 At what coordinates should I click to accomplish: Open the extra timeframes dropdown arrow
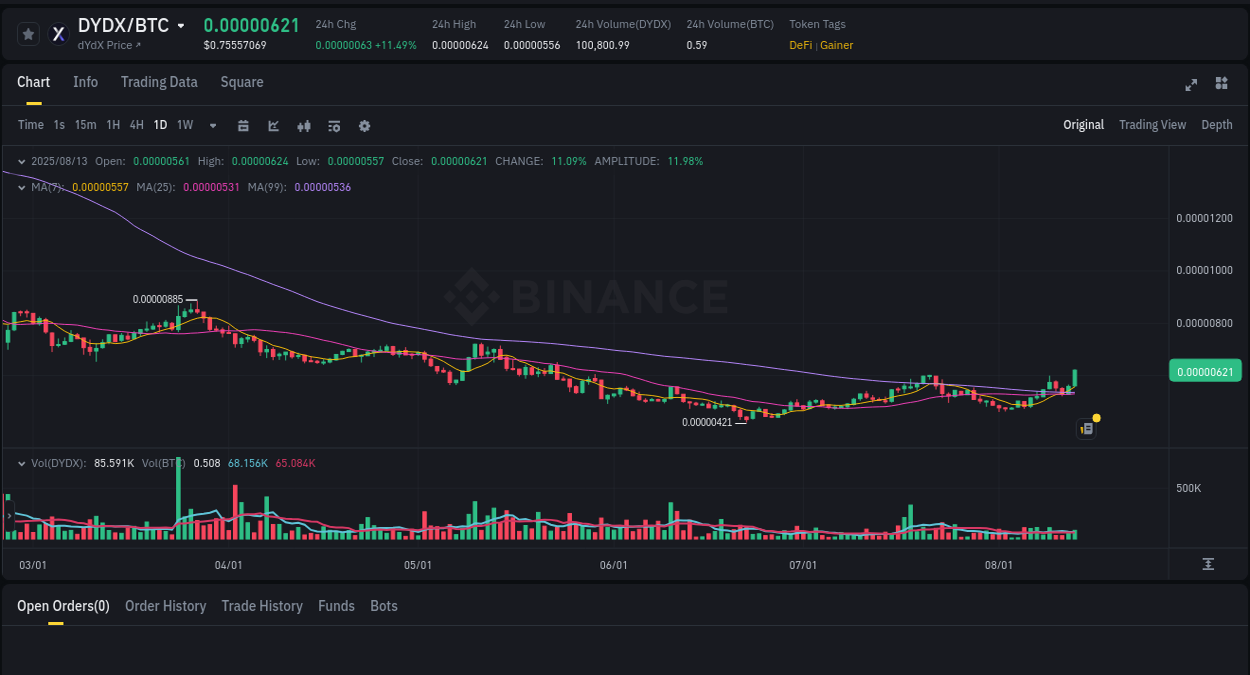[212, 125]
